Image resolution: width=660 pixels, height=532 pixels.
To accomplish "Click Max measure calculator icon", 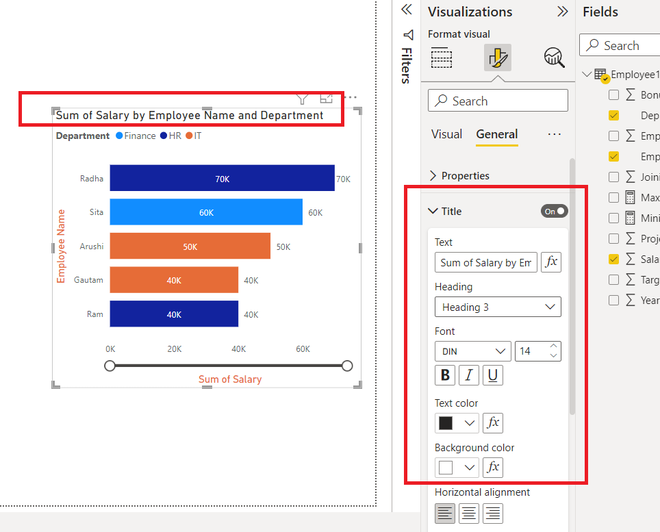I will [630, 197].
